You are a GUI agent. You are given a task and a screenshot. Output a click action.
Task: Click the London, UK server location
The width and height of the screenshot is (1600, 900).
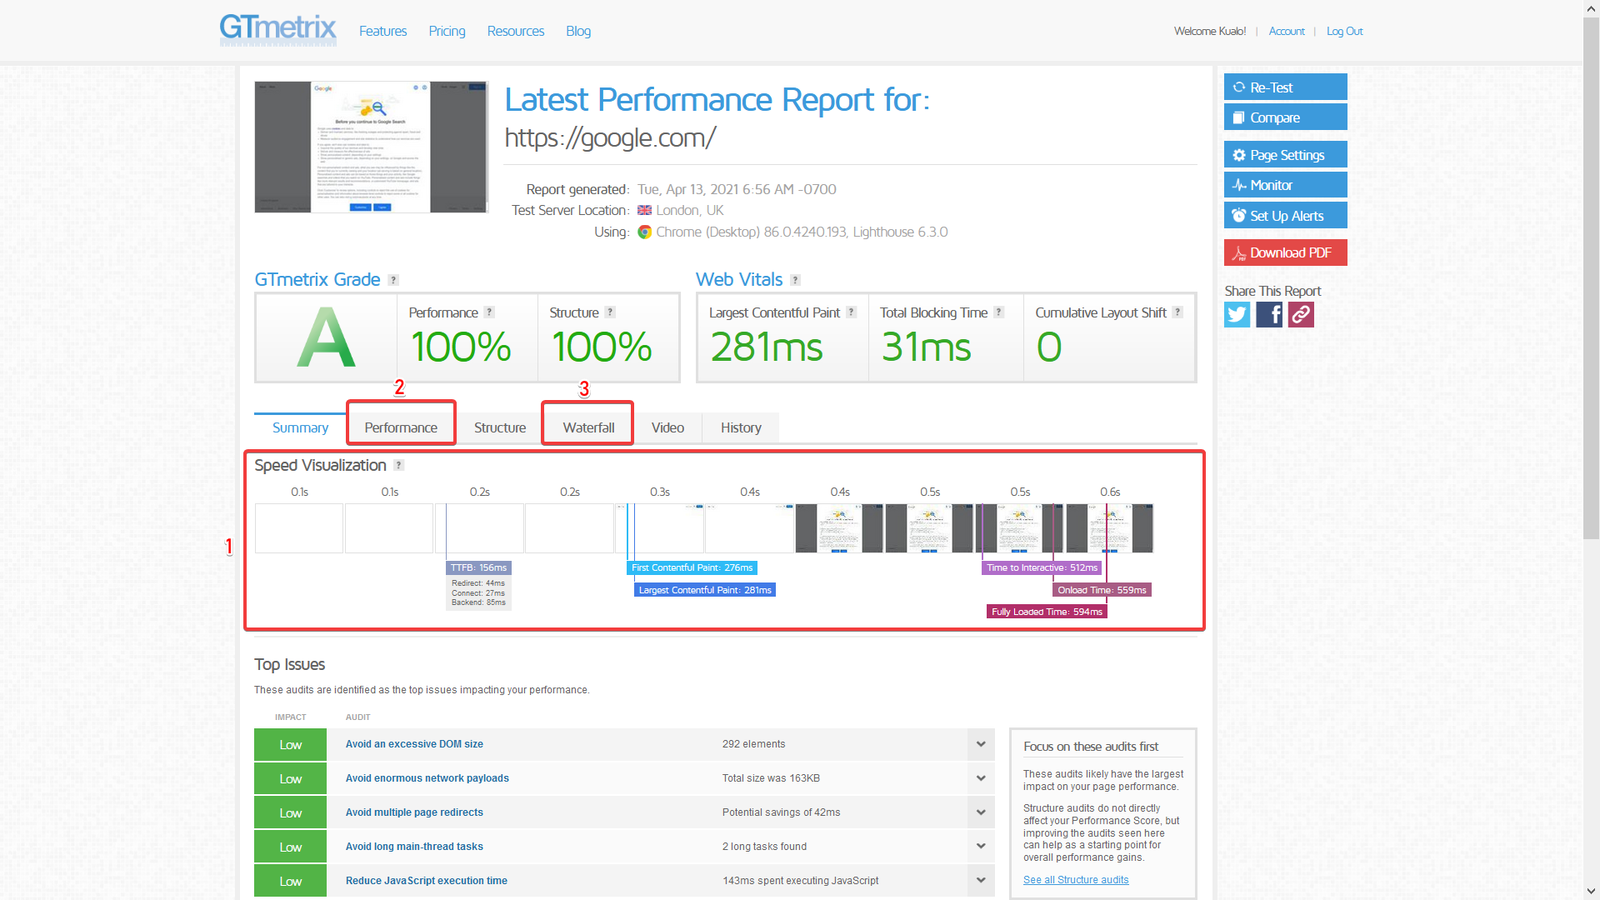pos(689,210)
